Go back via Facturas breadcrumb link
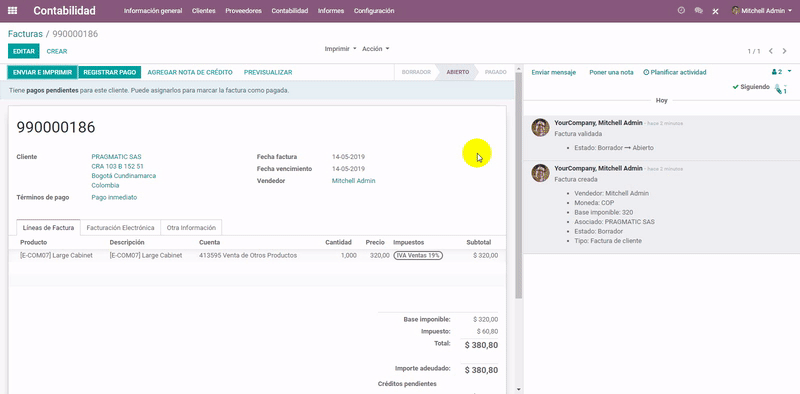Image resolution: width=800 pixels, height=394 pixels. tap(25, 34)
